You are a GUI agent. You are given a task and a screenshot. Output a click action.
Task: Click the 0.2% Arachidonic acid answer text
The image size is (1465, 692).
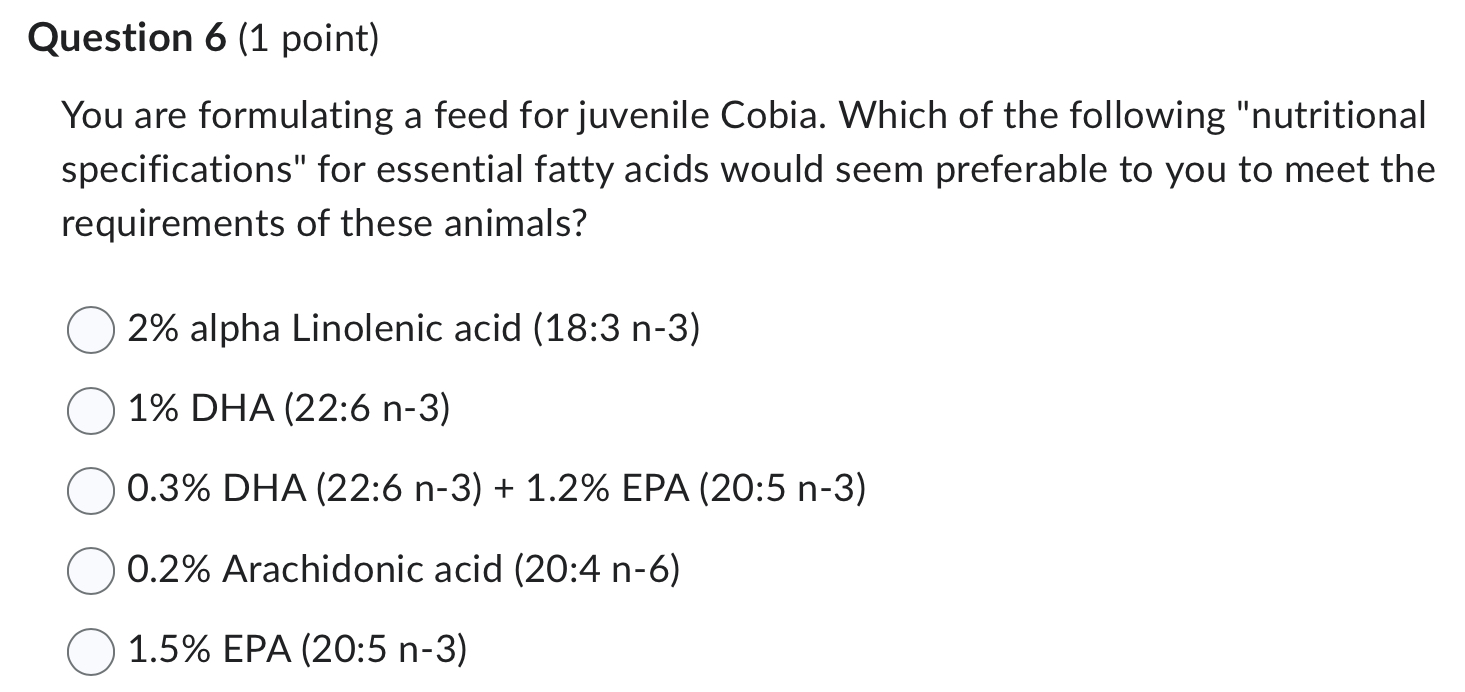point(404,569)
